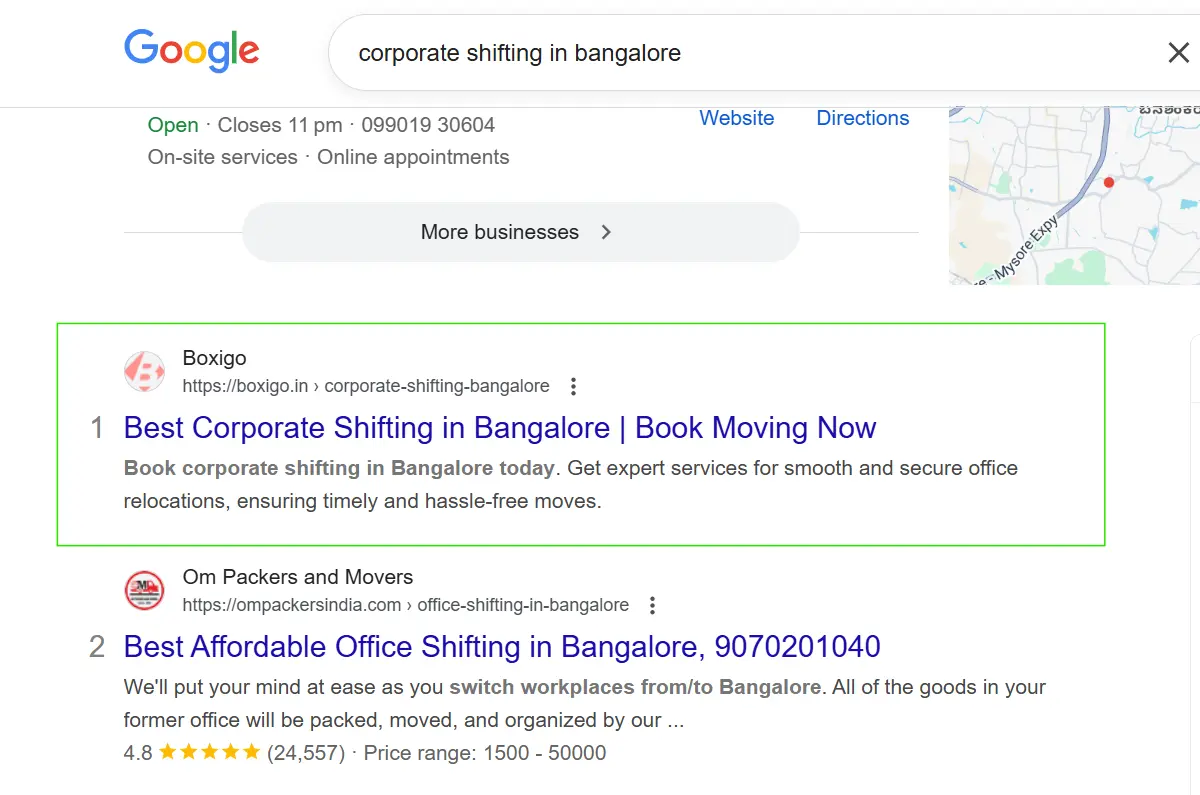The image size is (1200, 795).
Task: Open Boxigo site favicon
Action: point(144,371)
